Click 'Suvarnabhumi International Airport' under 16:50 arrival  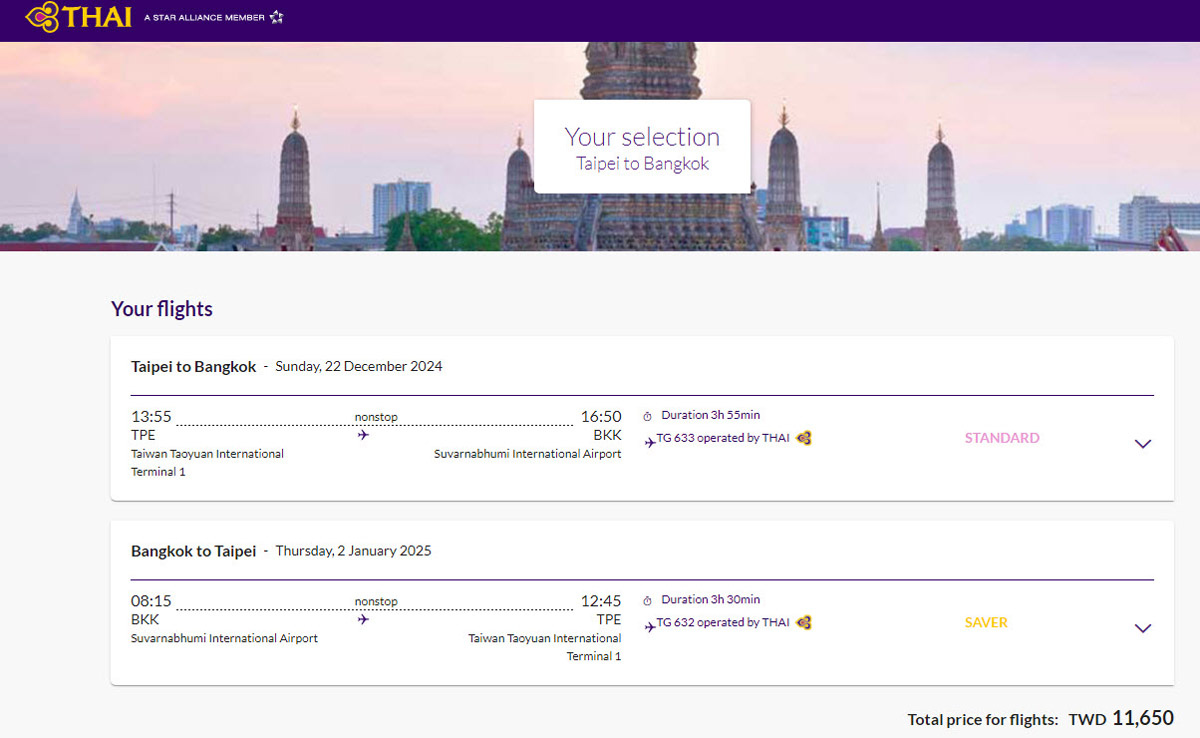pyautogui.click(x=527, y=454)
